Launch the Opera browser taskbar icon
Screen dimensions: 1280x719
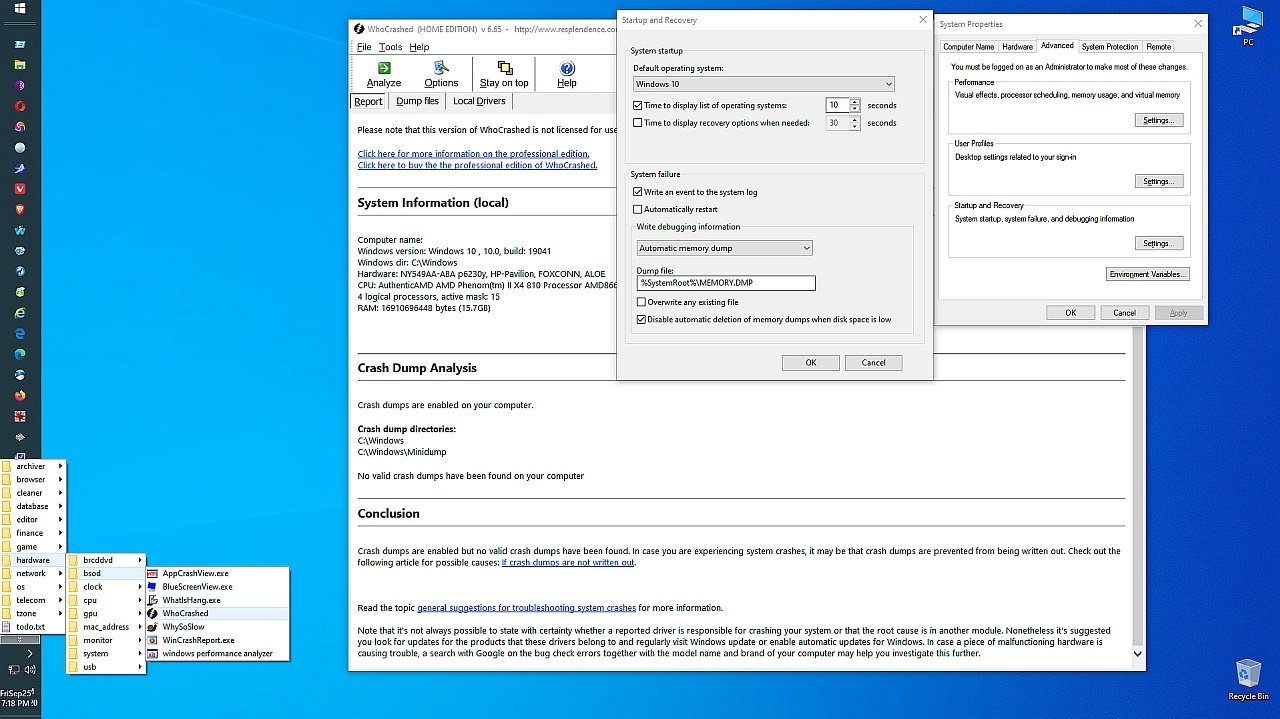pyautogui.click(x=20, y=106)
